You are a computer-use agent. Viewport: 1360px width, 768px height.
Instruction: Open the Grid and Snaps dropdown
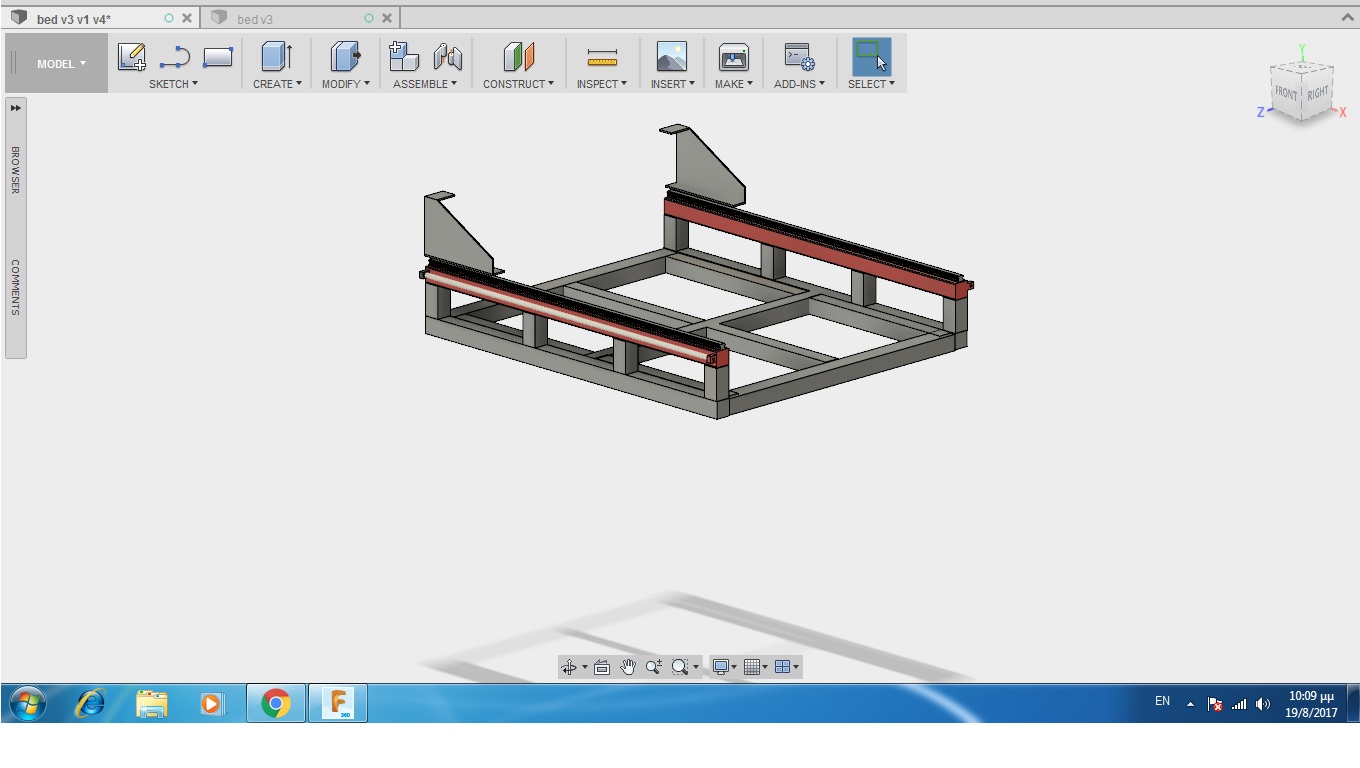click(756, 667)
